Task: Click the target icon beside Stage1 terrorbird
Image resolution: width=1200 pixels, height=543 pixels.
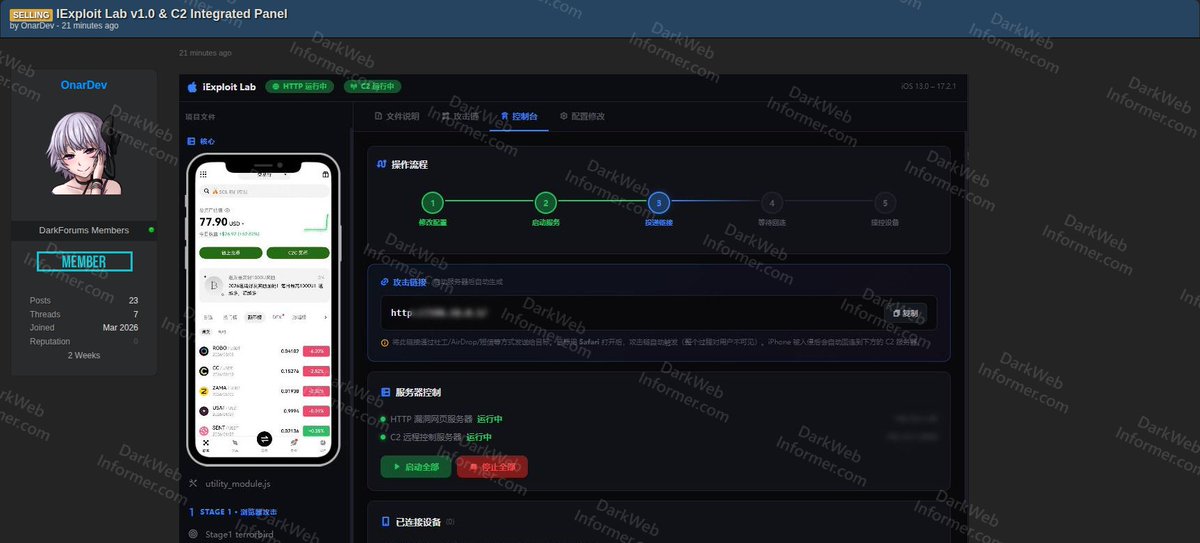Action: pos(193,534)
